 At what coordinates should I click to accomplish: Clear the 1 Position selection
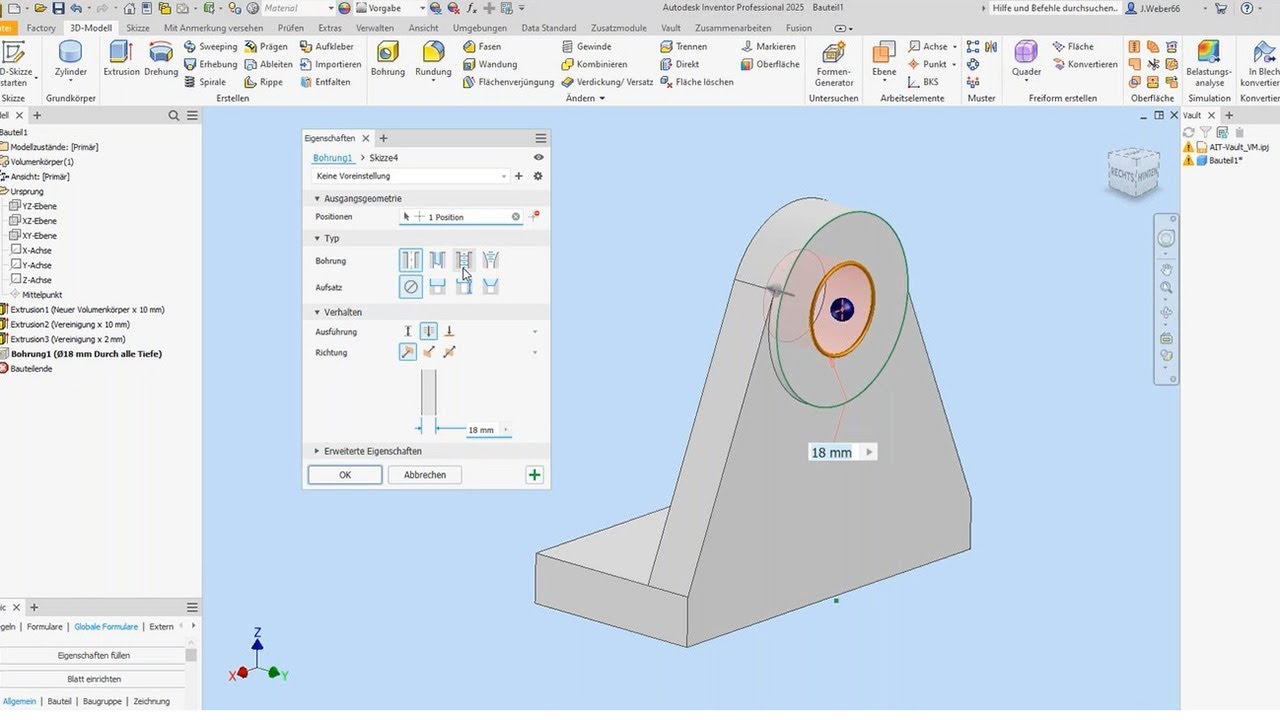516,217
